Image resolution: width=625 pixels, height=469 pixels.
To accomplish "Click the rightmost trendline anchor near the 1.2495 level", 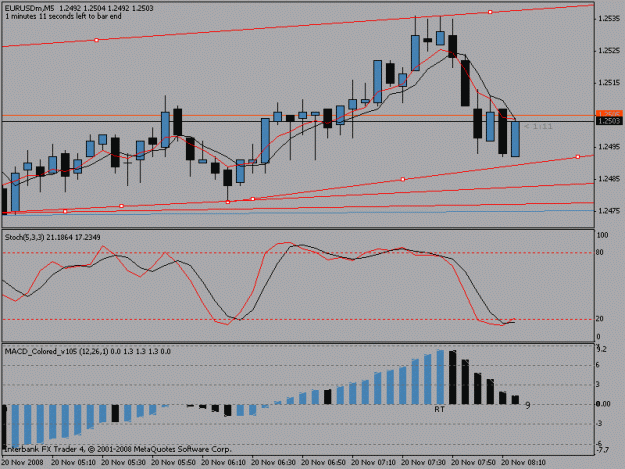I will point(578,157).
